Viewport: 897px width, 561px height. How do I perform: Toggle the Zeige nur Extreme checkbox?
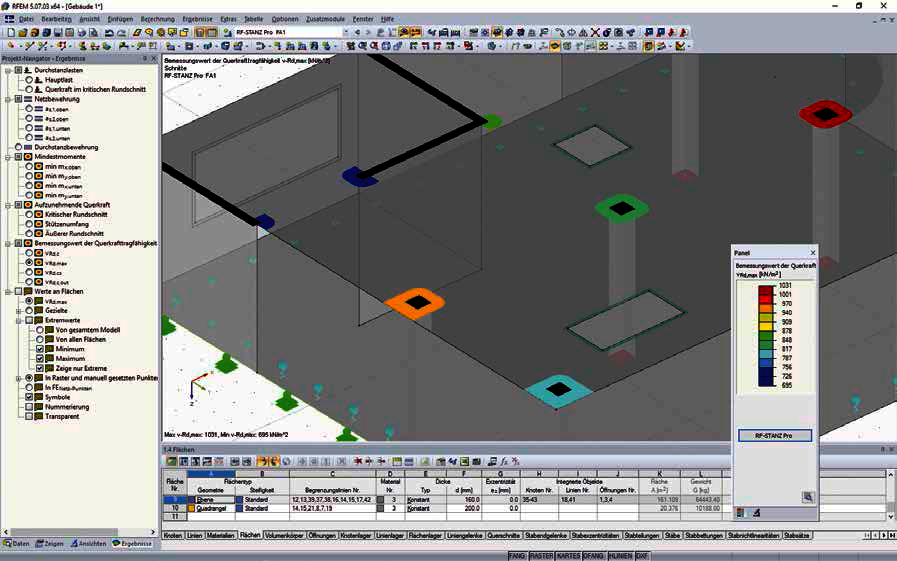click(x=39, y=368)
